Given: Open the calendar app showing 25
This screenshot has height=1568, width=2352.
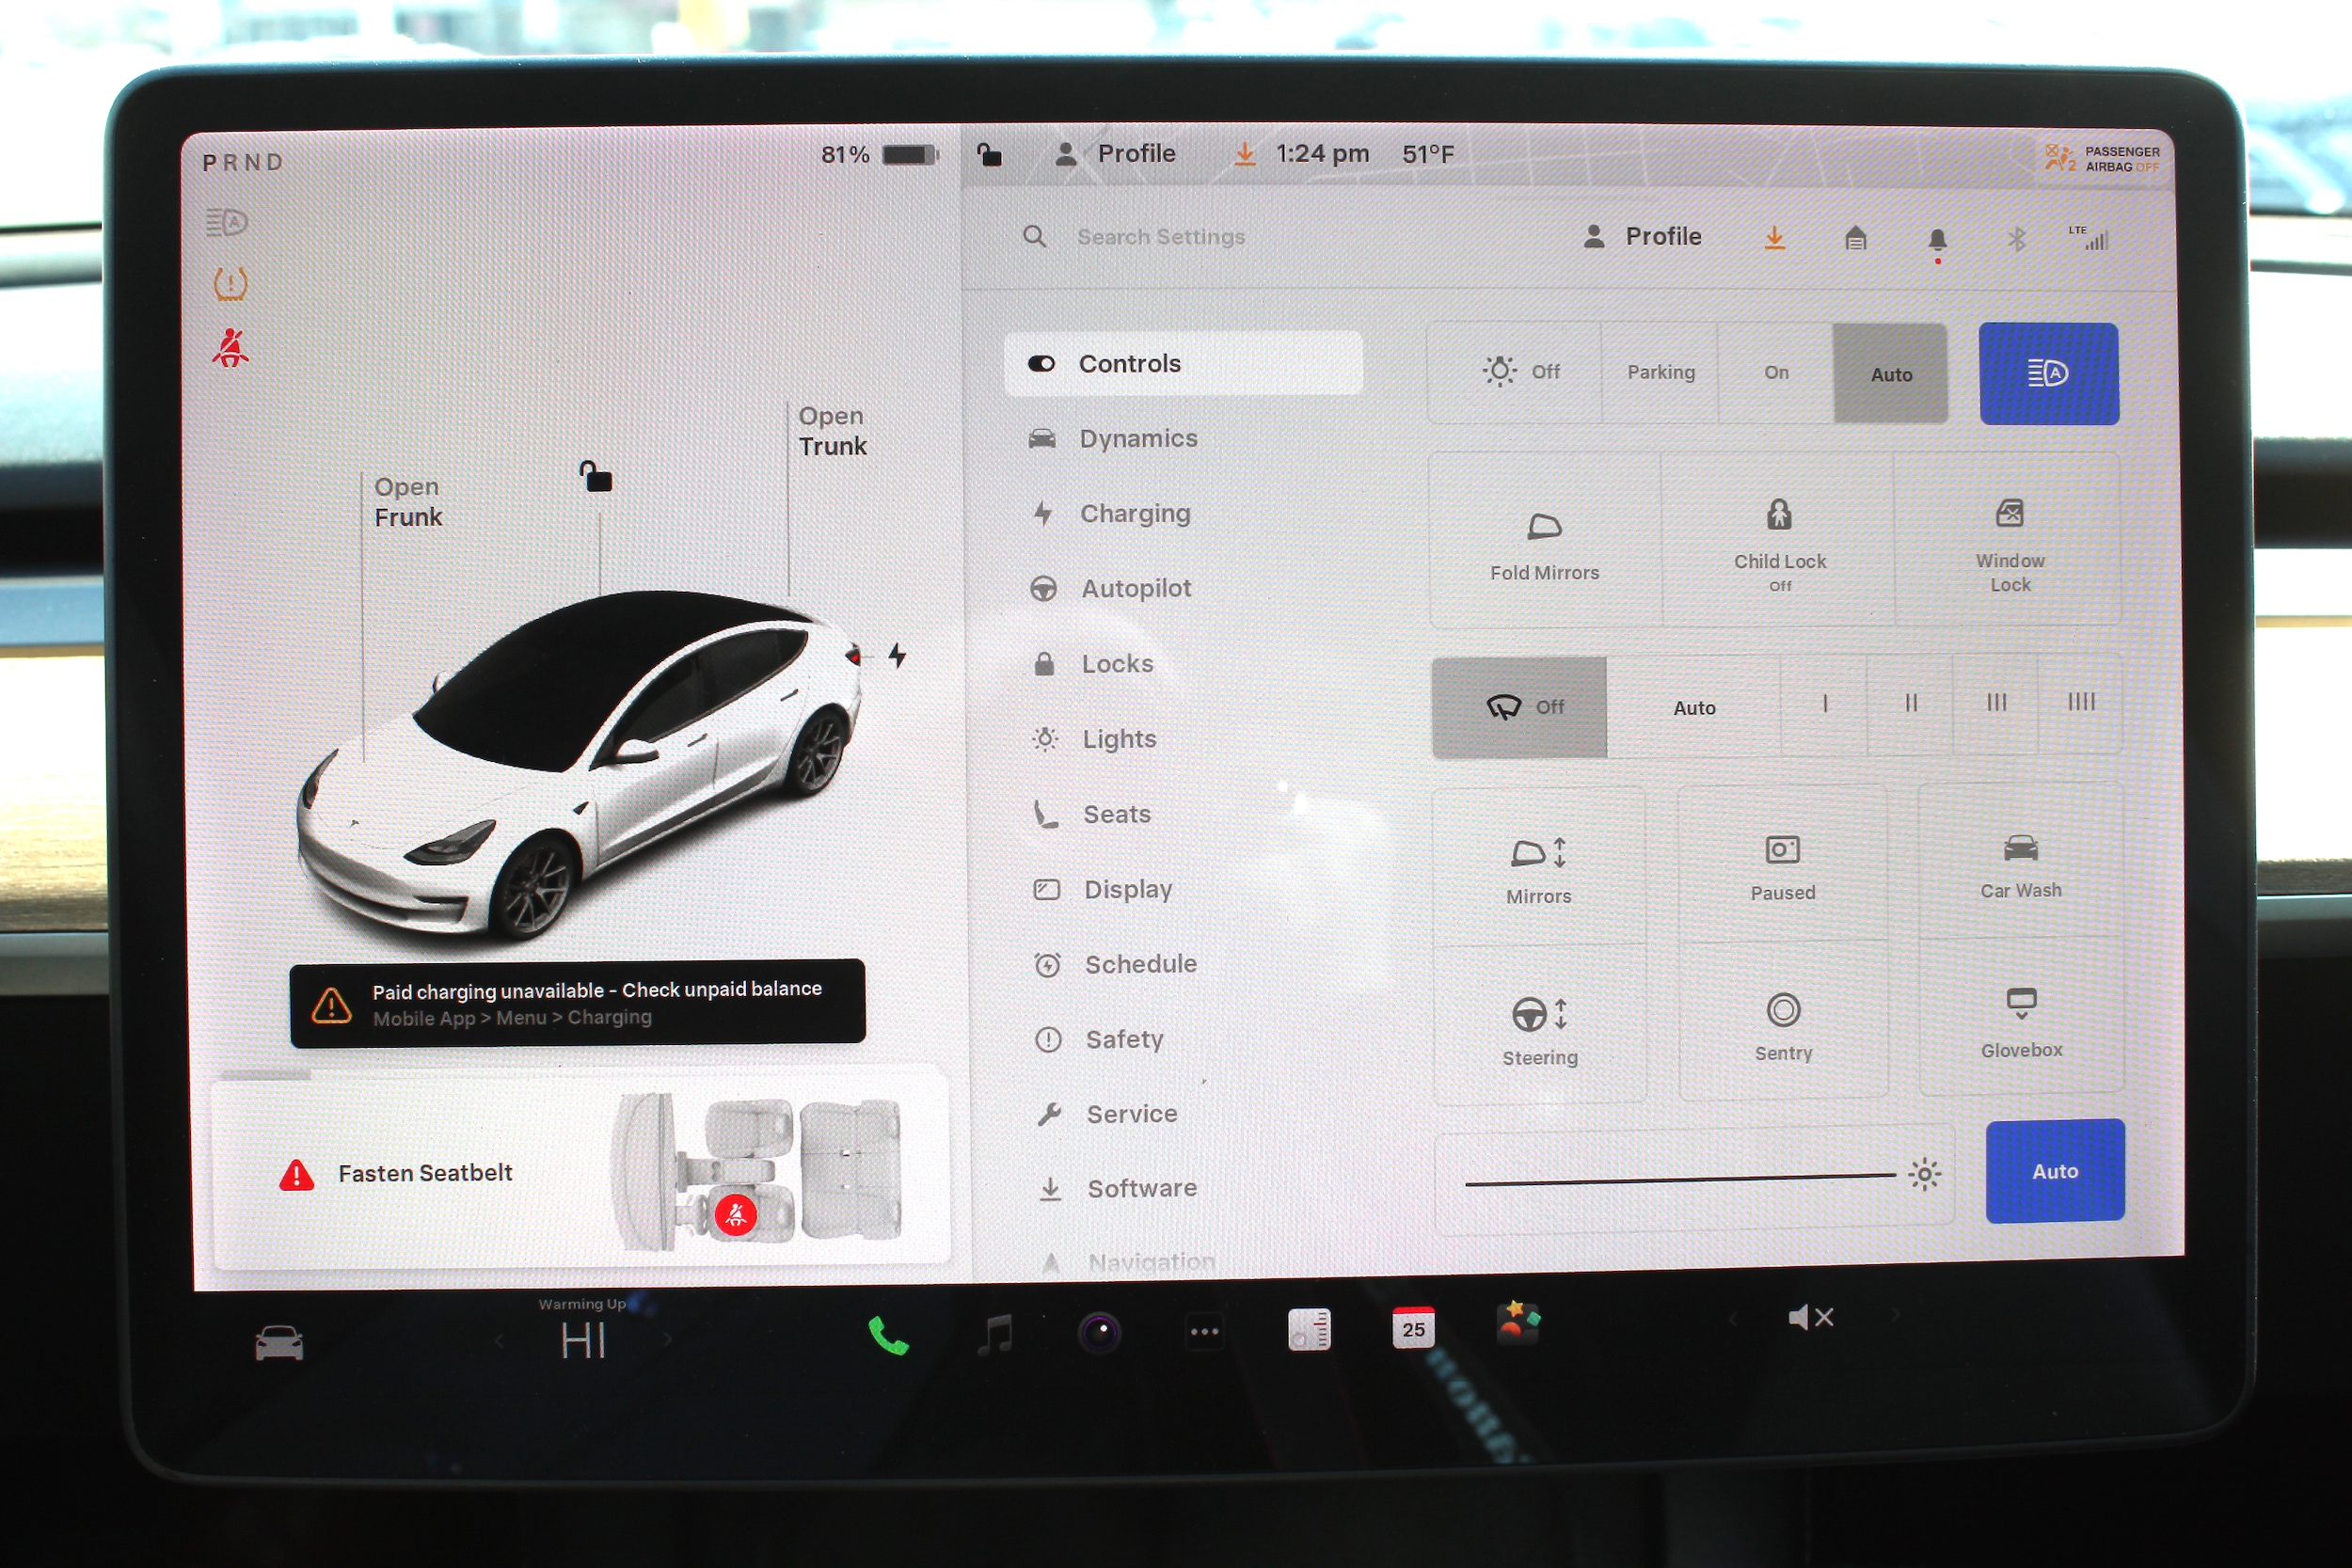Looking at the screenshot, I should [x=1412, y=1328].
